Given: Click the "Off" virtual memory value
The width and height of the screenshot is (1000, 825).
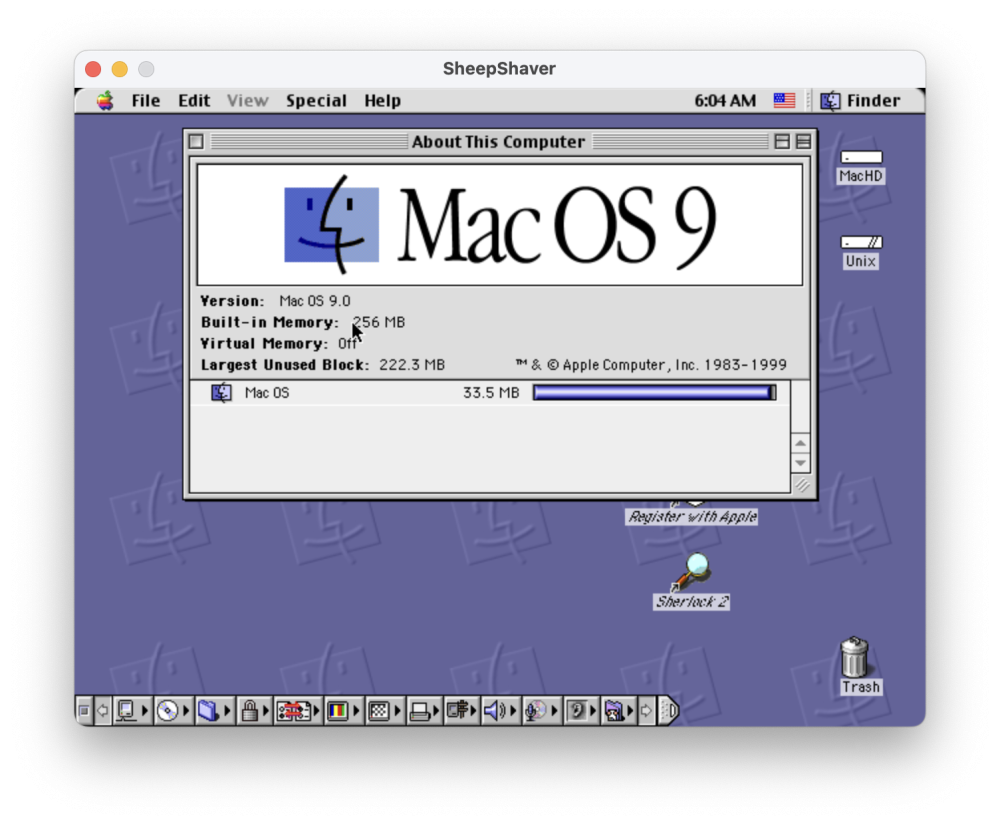Looking at the screenshot, I should (x=348, y=344).
